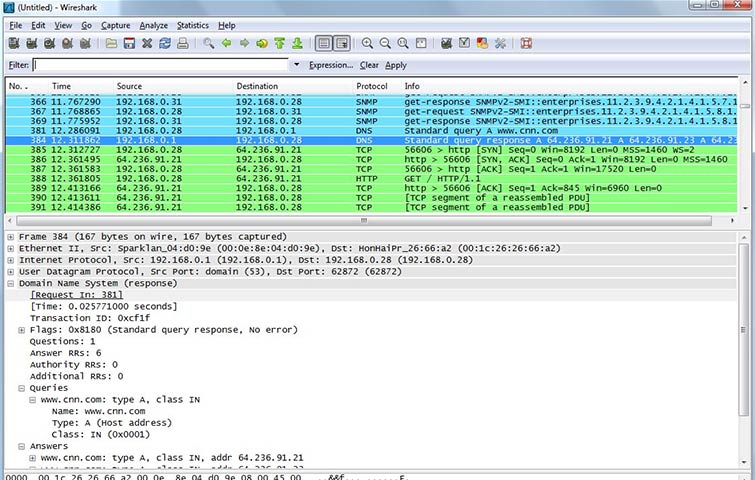Image resolution: width=755 pixels, height=480 pixels.
Task: Open the View menu
Action: coord(63,26)
